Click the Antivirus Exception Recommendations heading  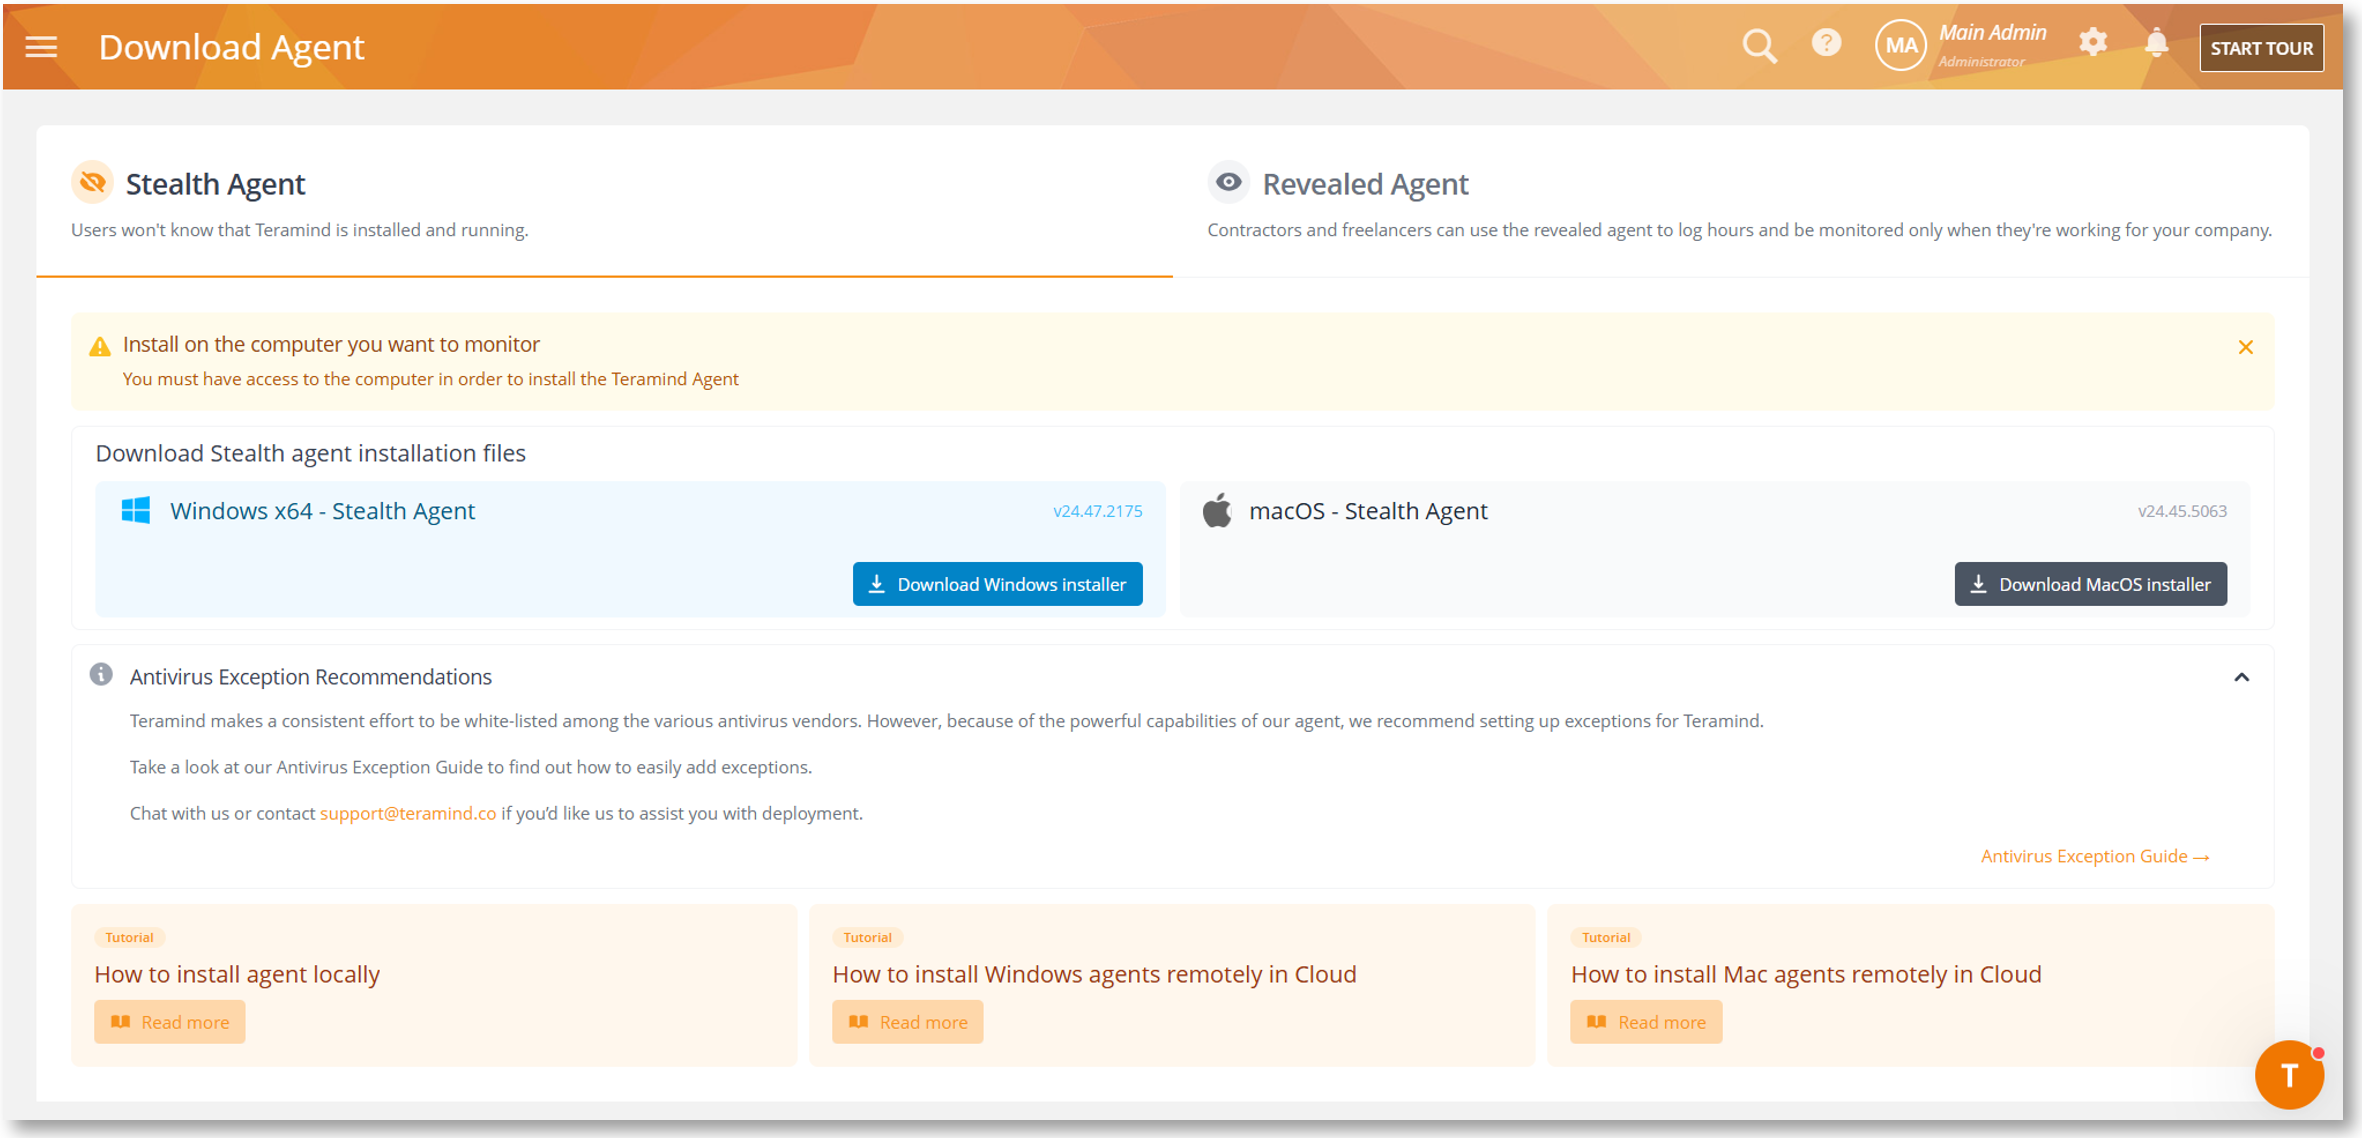pyautogui.click(x=310, y=677)
